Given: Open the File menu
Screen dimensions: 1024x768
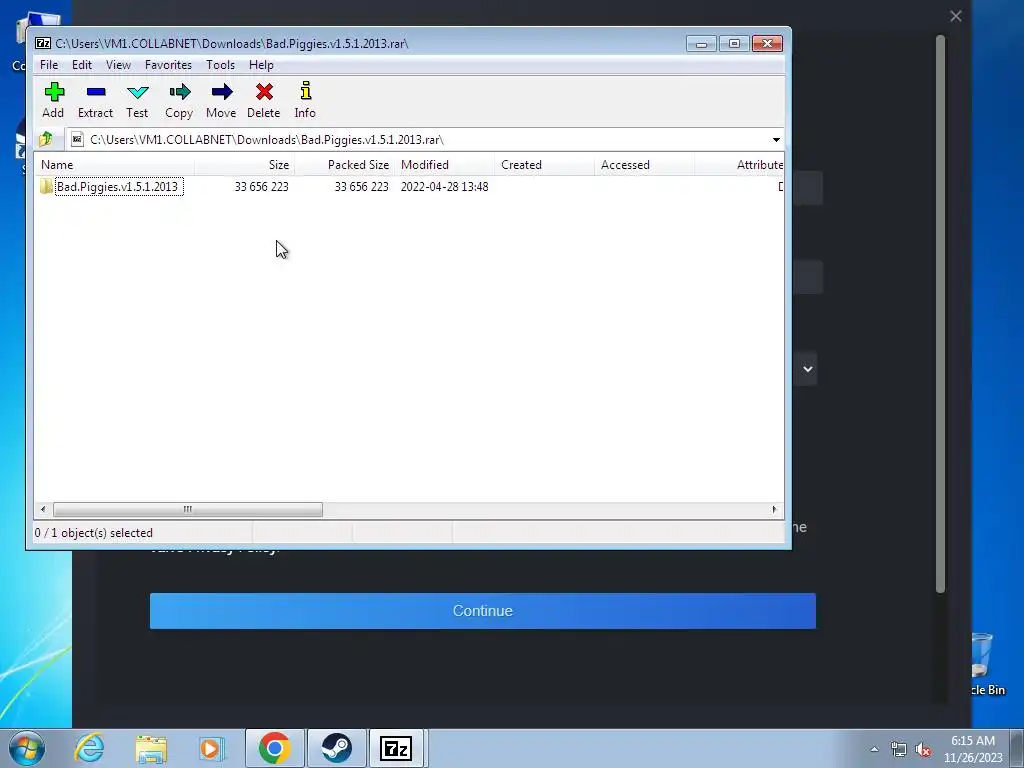Looking at the screenshot, I should pyautogui.click(x=49, y=65).
